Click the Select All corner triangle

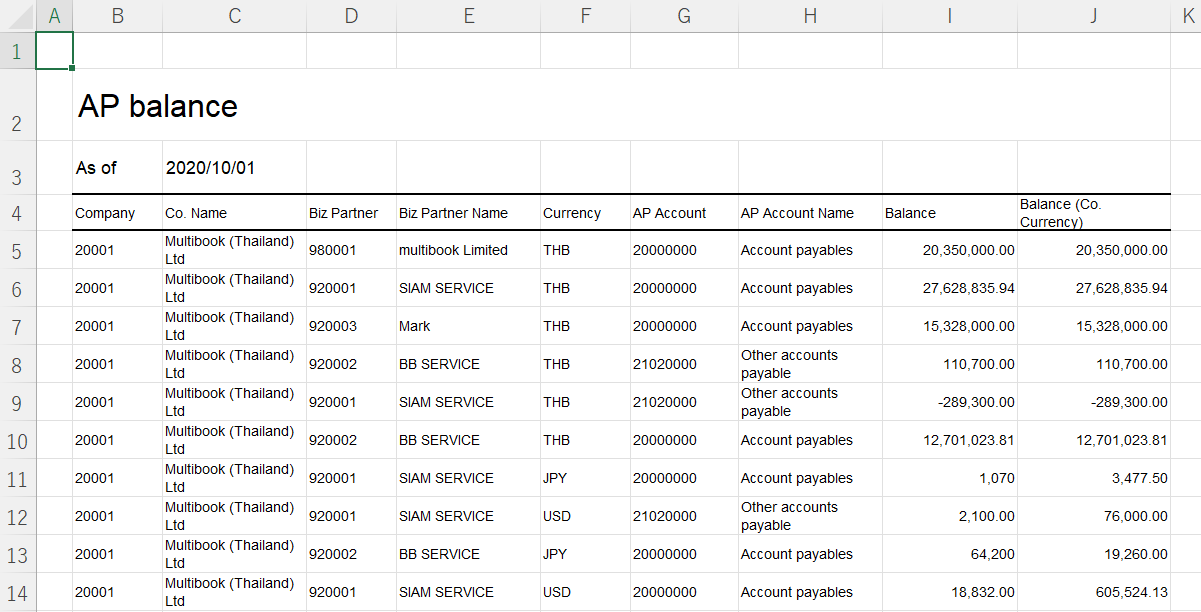pos(17,16)
